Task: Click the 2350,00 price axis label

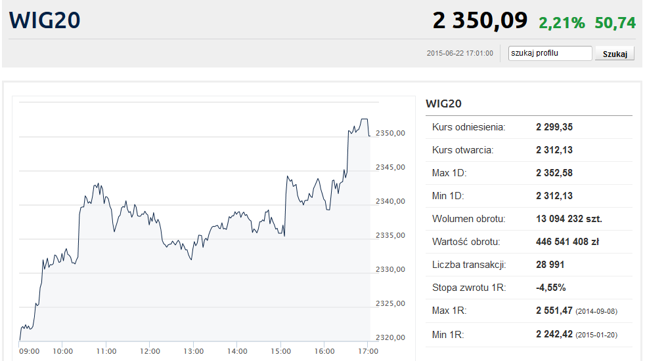Action: tap(390, 133)
